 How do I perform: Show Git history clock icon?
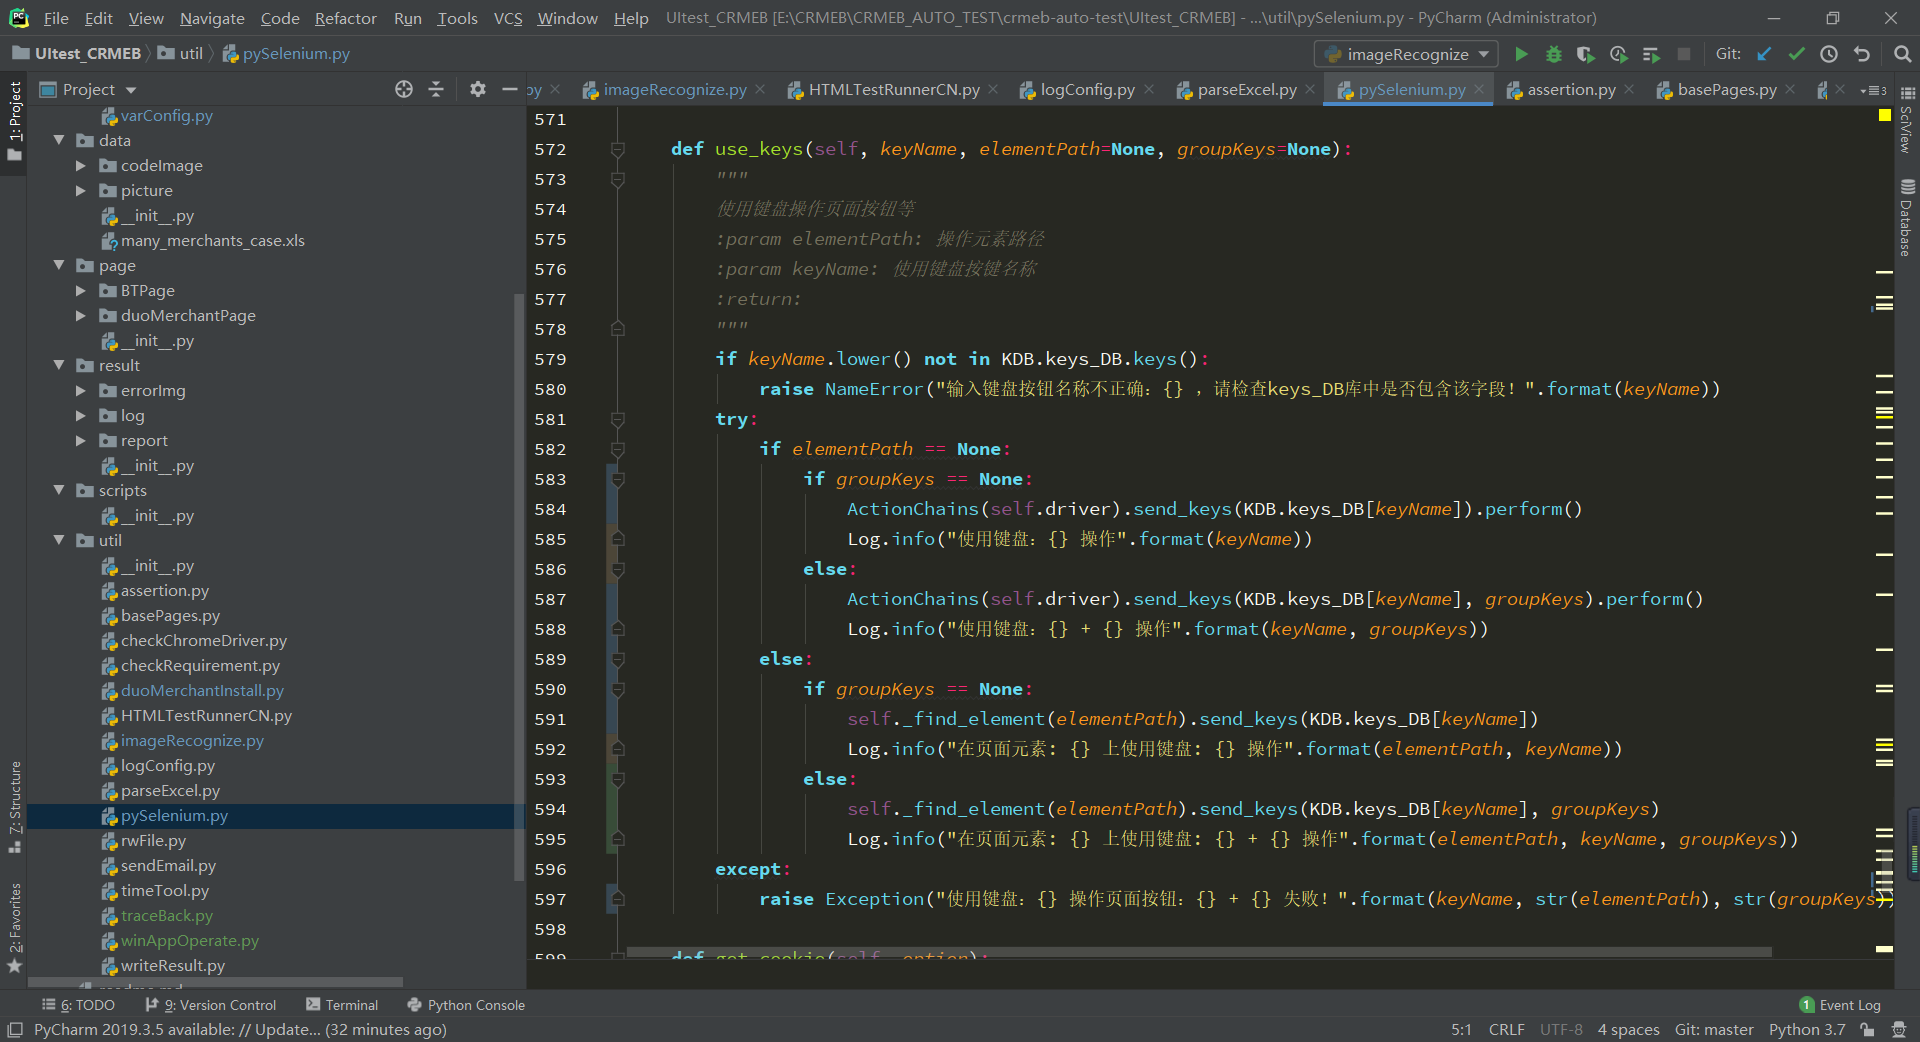click(1829, 54)
